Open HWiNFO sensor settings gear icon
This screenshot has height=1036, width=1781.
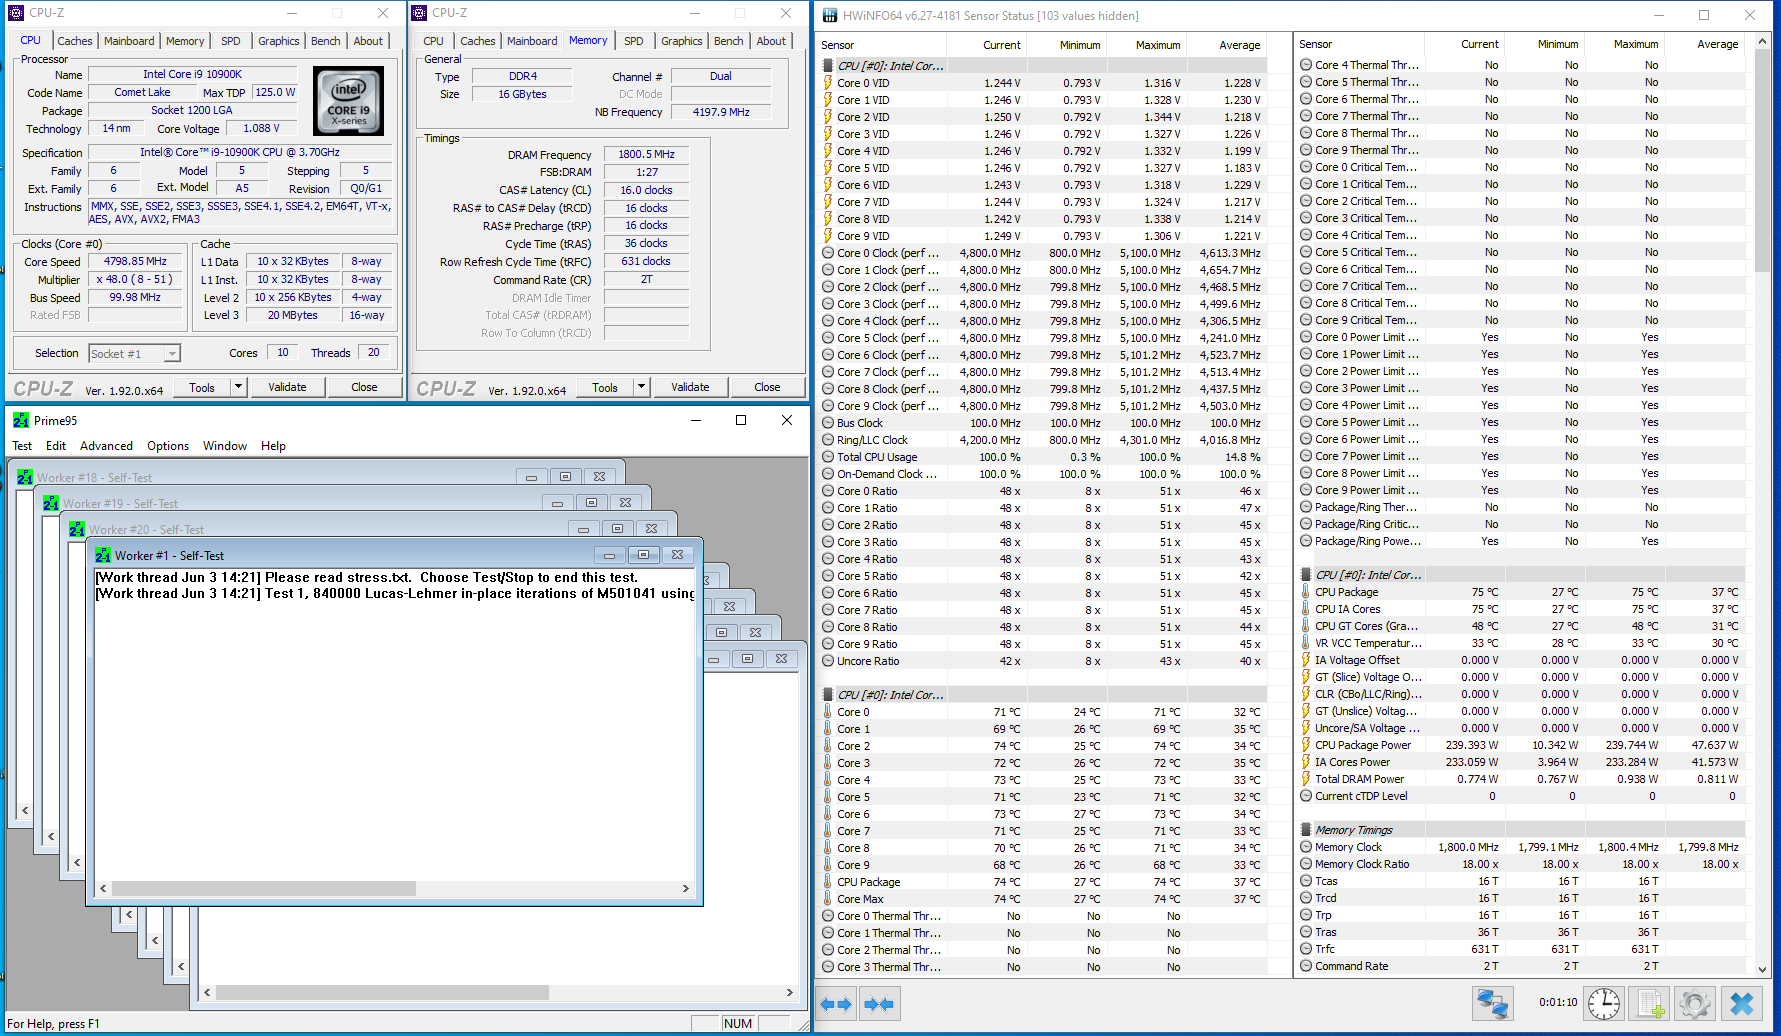pos(1694,1003)
